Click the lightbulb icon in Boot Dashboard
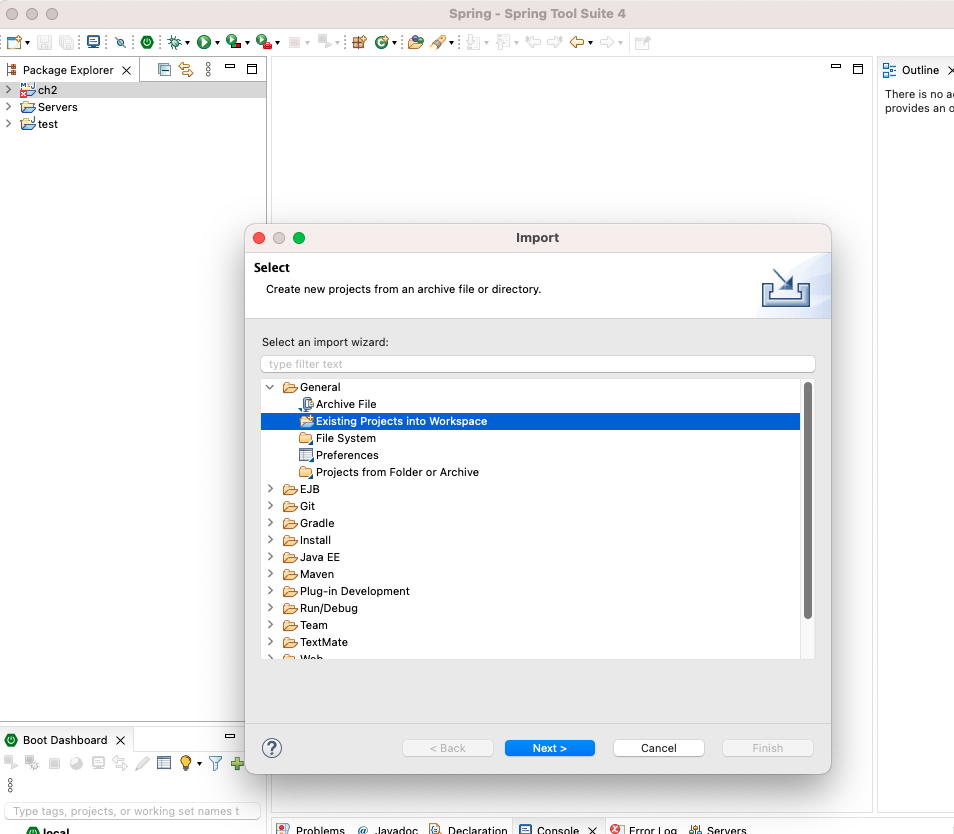Viewport: 954px width, 834px height. click(186, 763)
